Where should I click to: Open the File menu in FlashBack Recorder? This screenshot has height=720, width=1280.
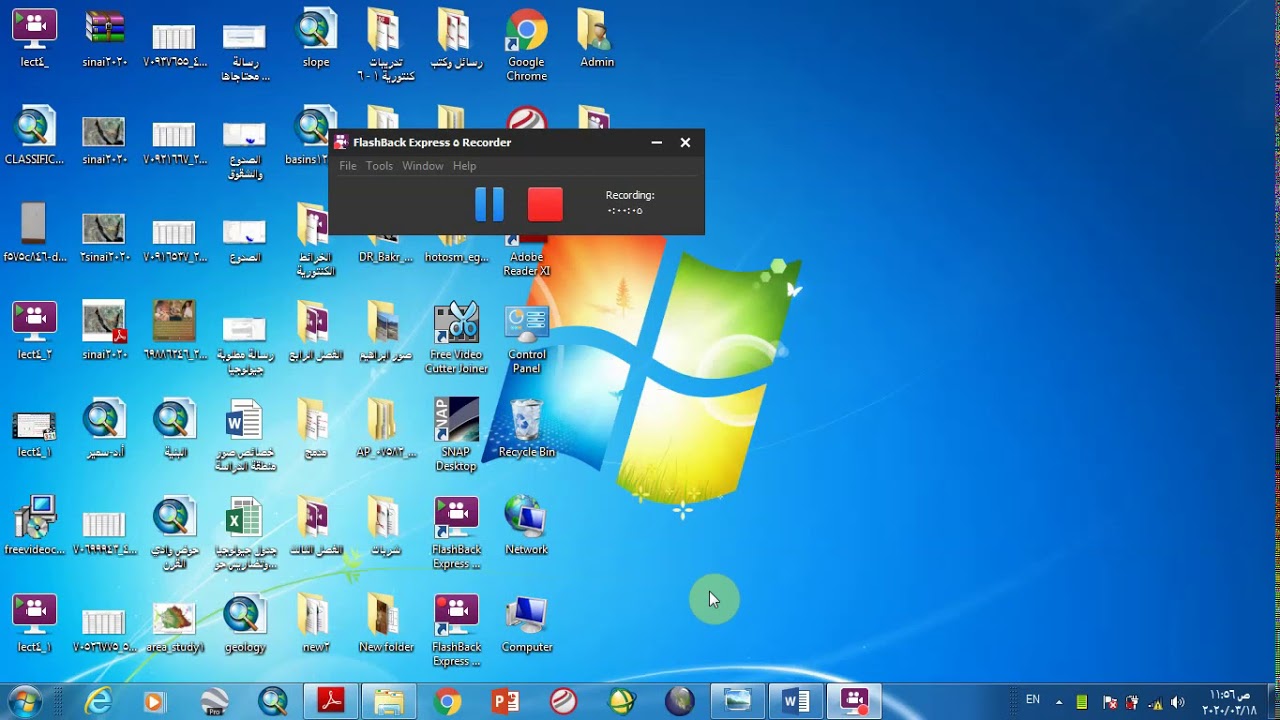(348, 166)
